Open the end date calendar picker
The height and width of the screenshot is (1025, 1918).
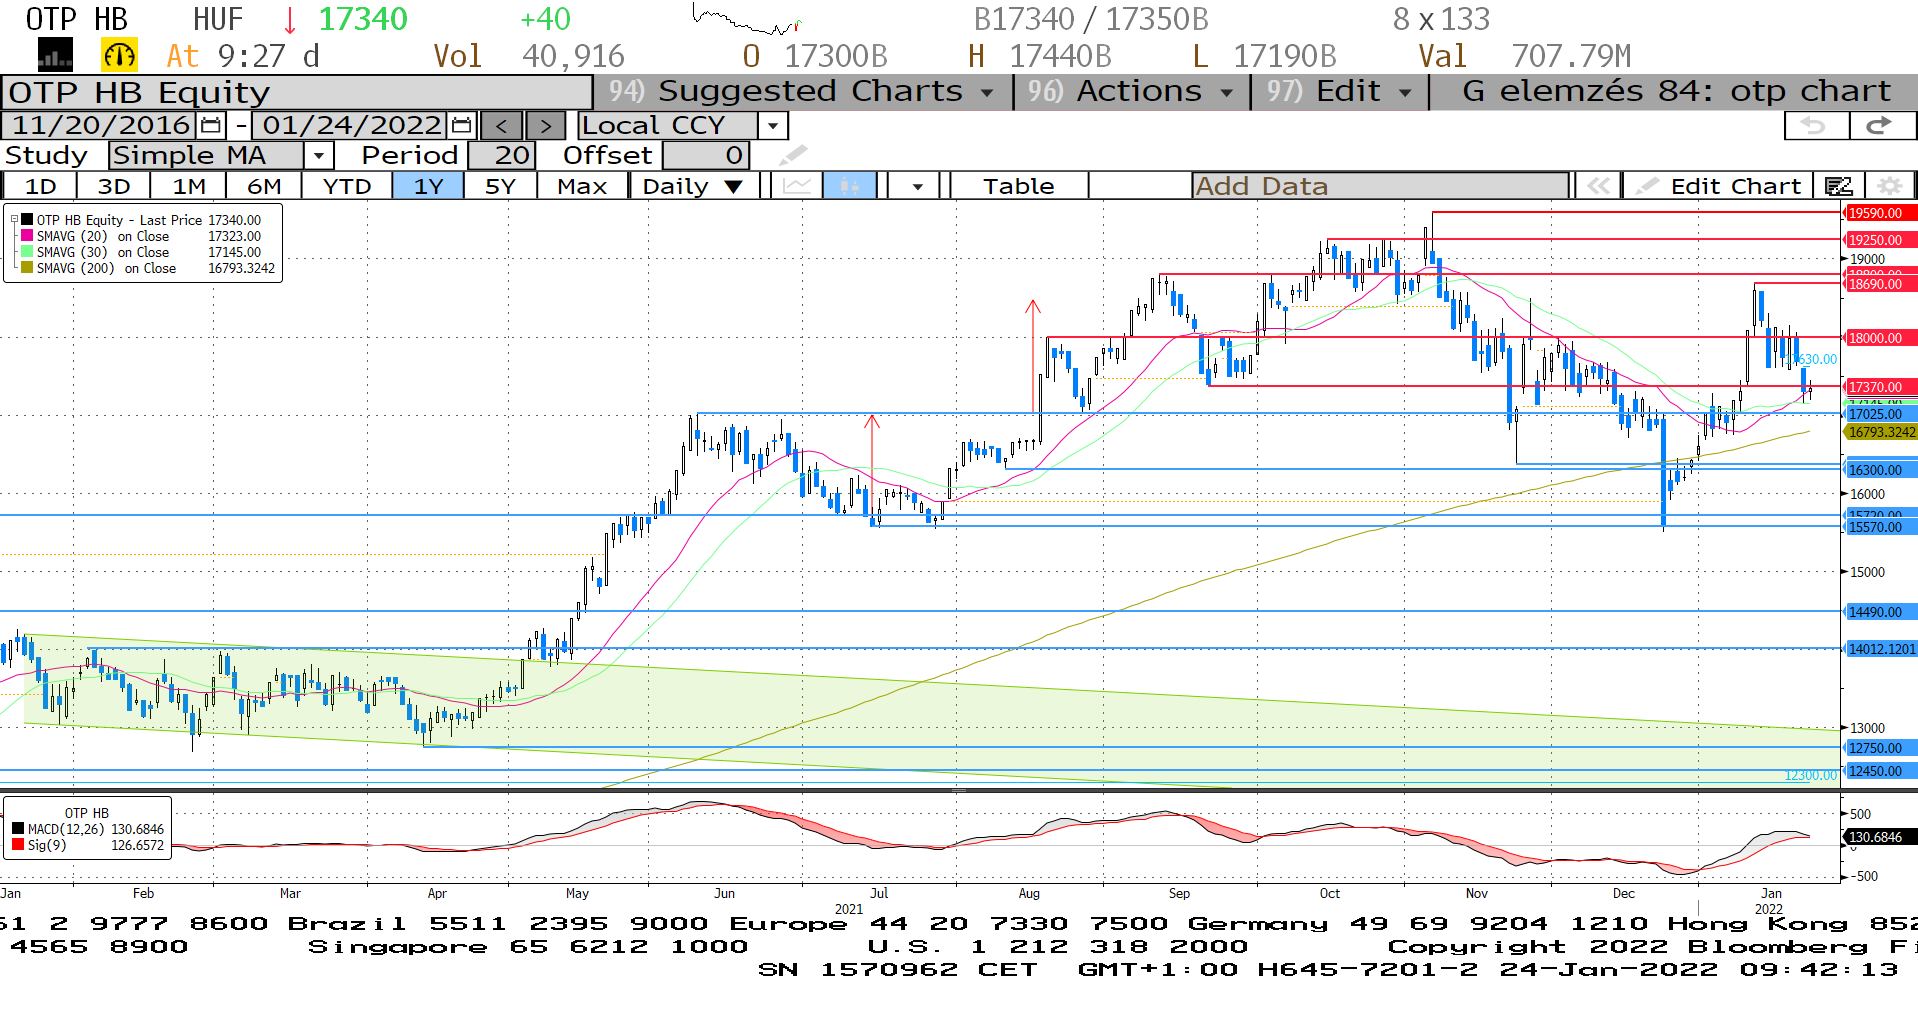coord(461,125)
